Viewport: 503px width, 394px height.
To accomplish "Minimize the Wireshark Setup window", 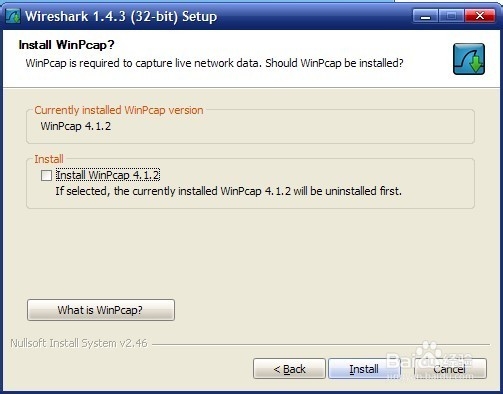I will click(x=425, y=16).
